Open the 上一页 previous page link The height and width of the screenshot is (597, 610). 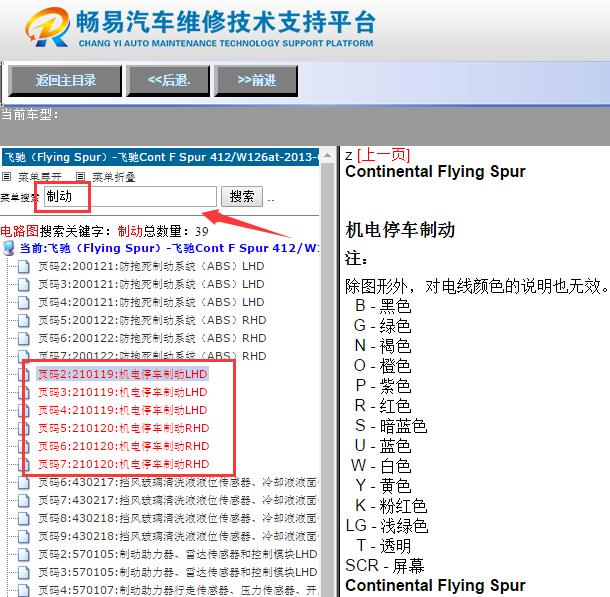[x=383, y=155]
